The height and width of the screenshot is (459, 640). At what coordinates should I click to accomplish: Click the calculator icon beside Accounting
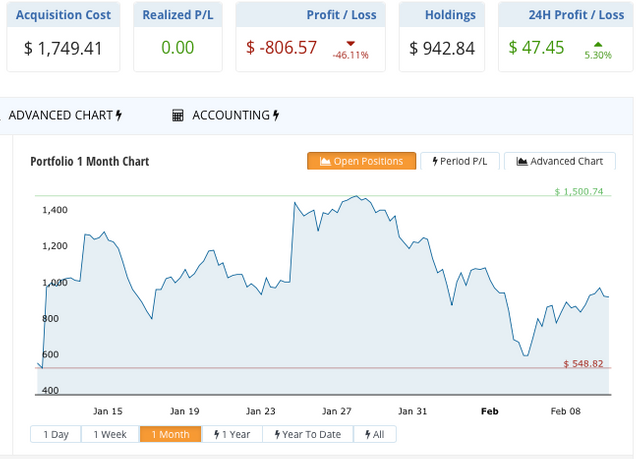178,116
